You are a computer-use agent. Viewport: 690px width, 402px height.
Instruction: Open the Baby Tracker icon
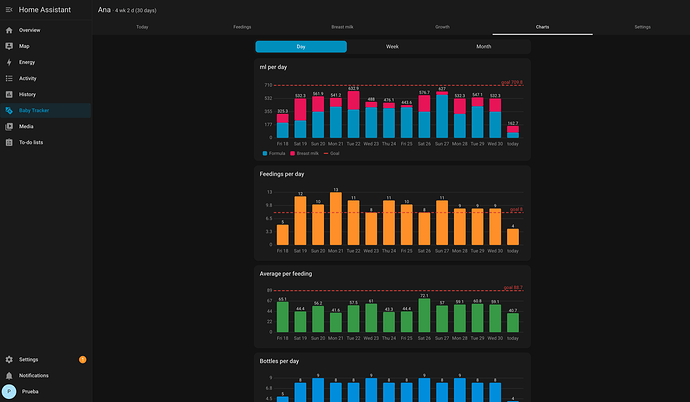point(9,110)
